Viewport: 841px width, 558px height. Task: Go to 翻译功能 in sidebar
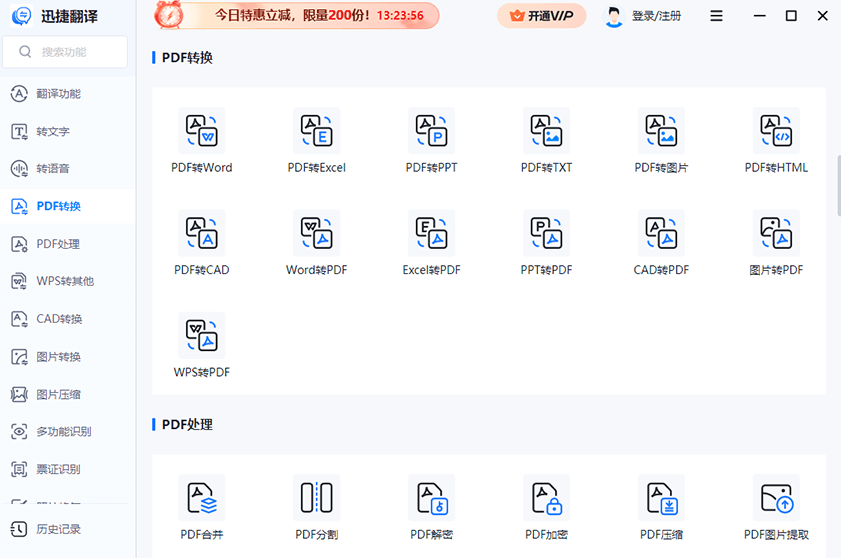[68, 94]
